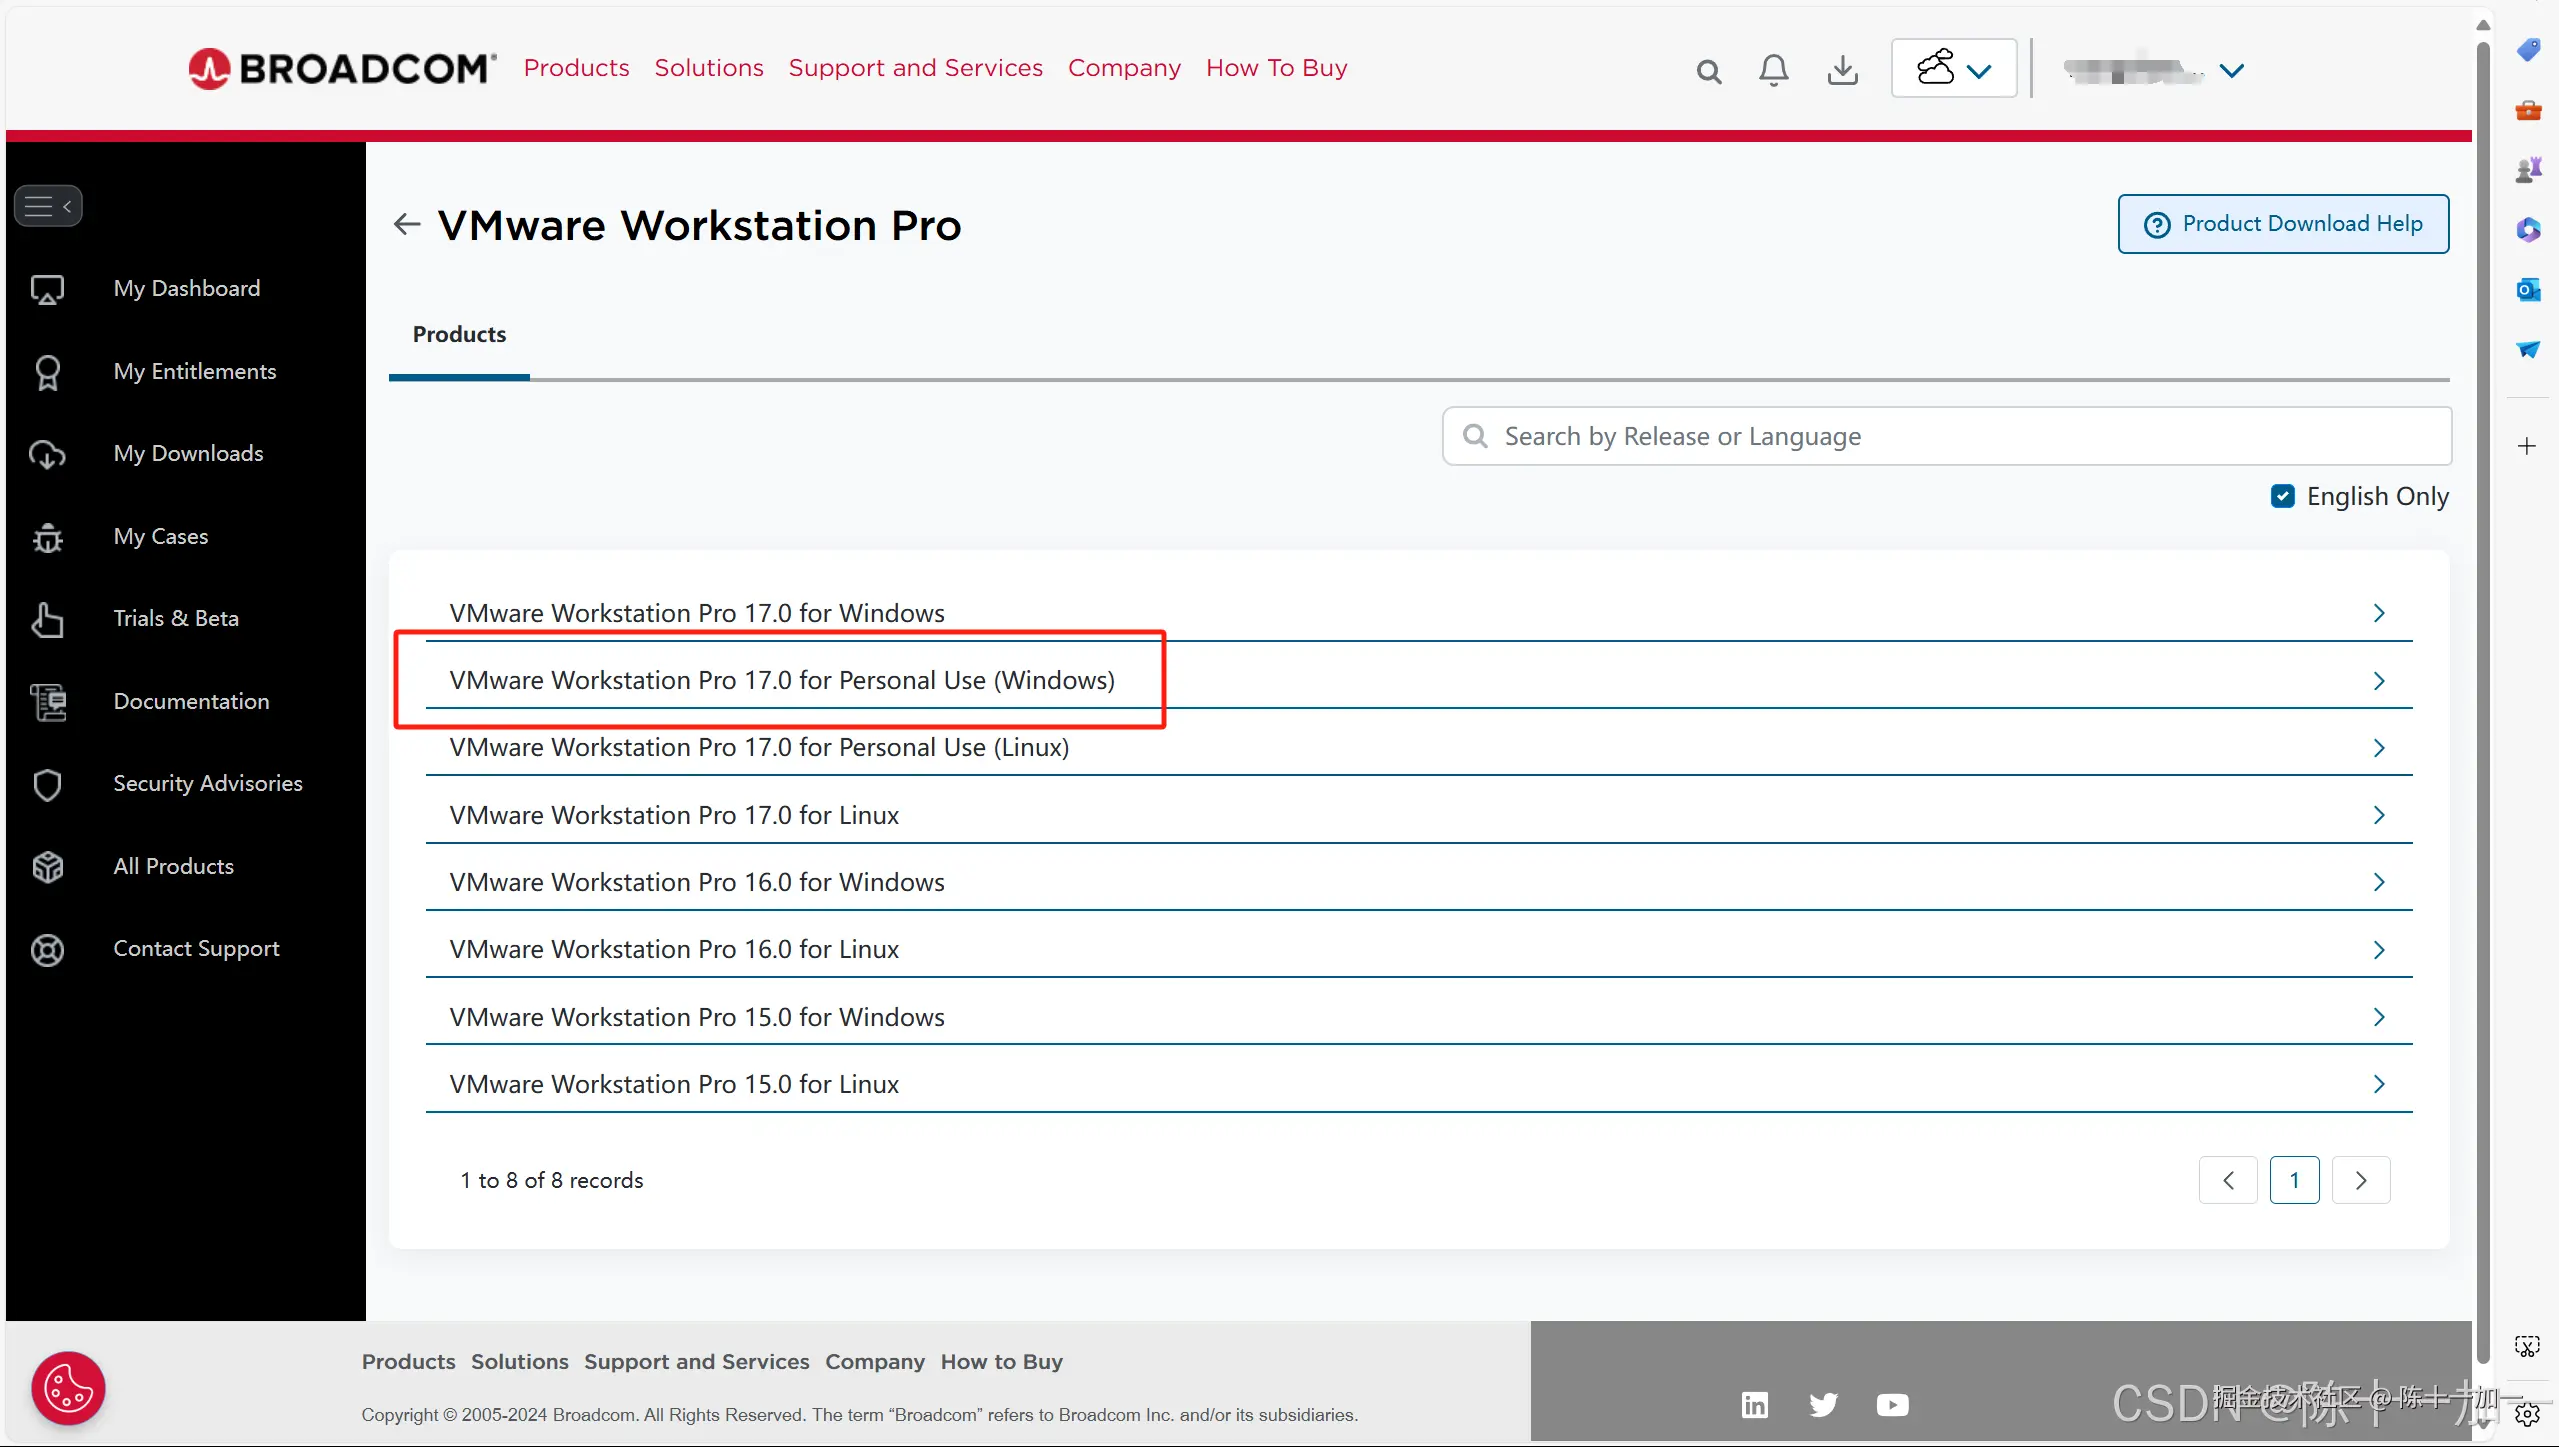This screenshot has height=1447, width=2559.
Task: Open cookie settings round button
Action: pyautogui.click(x=68, y=1388)
